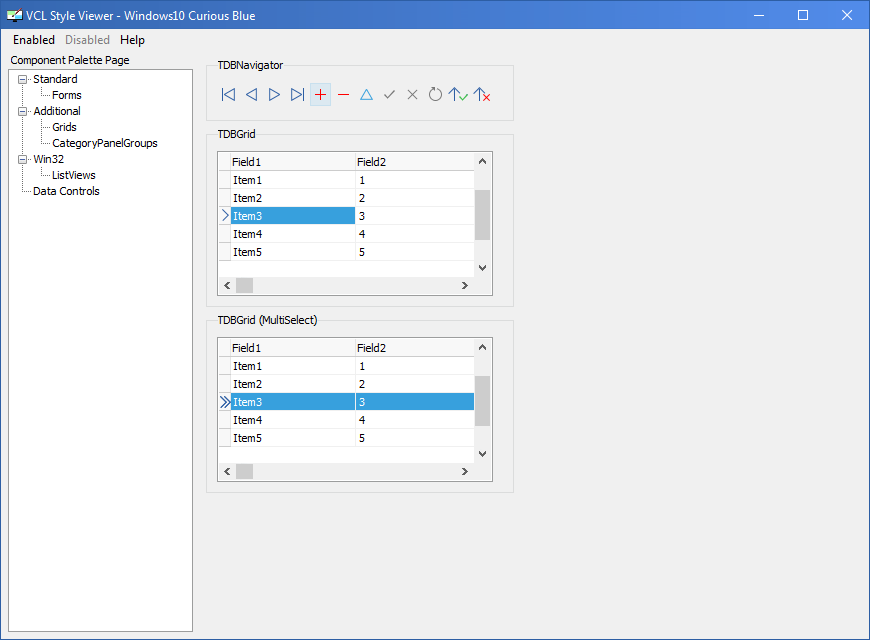Click the prior record navigator arrow
Screen dimensions: 870x640
[251, 95]
